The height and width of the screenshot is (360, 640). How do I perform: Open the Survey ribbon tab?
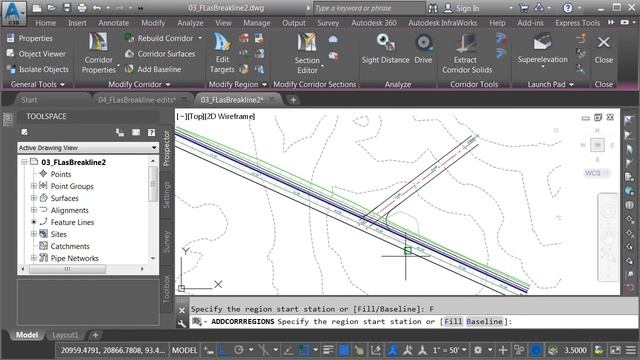(x=328, y=23)
